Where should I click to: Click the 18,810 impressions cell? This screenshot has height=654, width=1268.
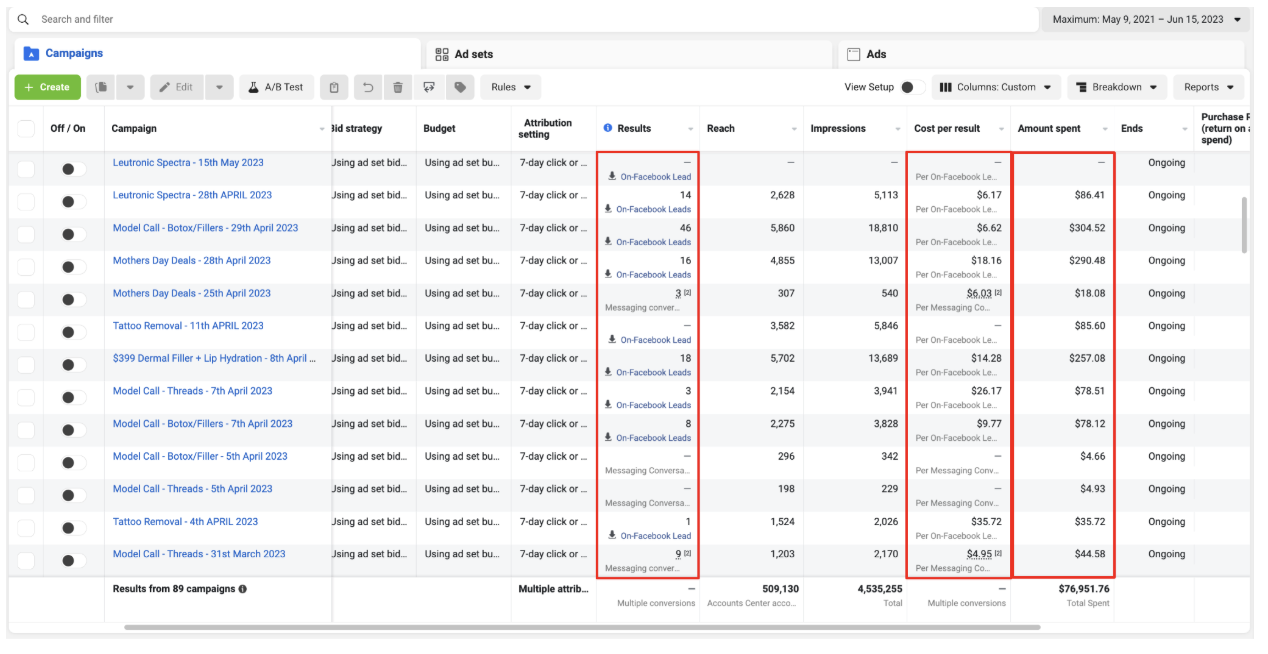(883, 228)
